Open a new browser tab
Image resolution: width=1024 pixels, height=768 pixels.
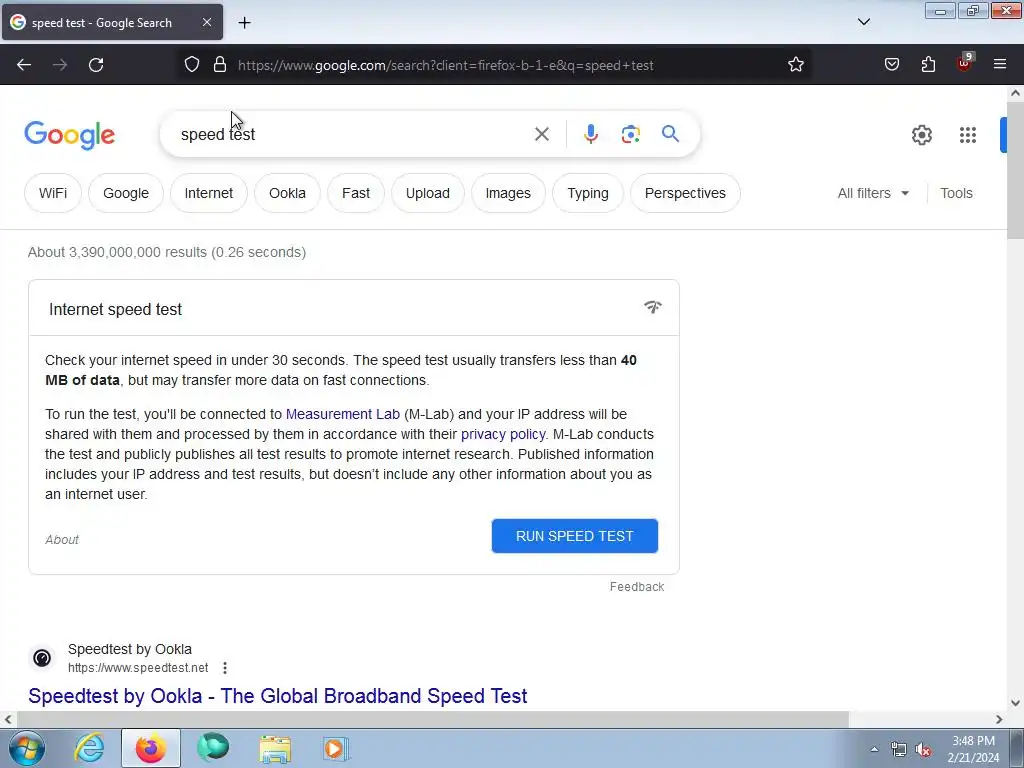244,23
